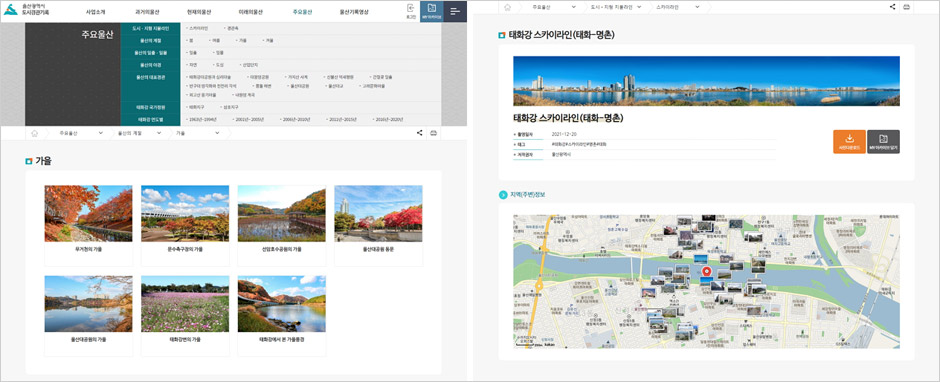Image resolution: width=940 pixels, height=382 pixels.
Task: Share the 태화강 스카이라인 detail page
Action: (x=893, y=7)
